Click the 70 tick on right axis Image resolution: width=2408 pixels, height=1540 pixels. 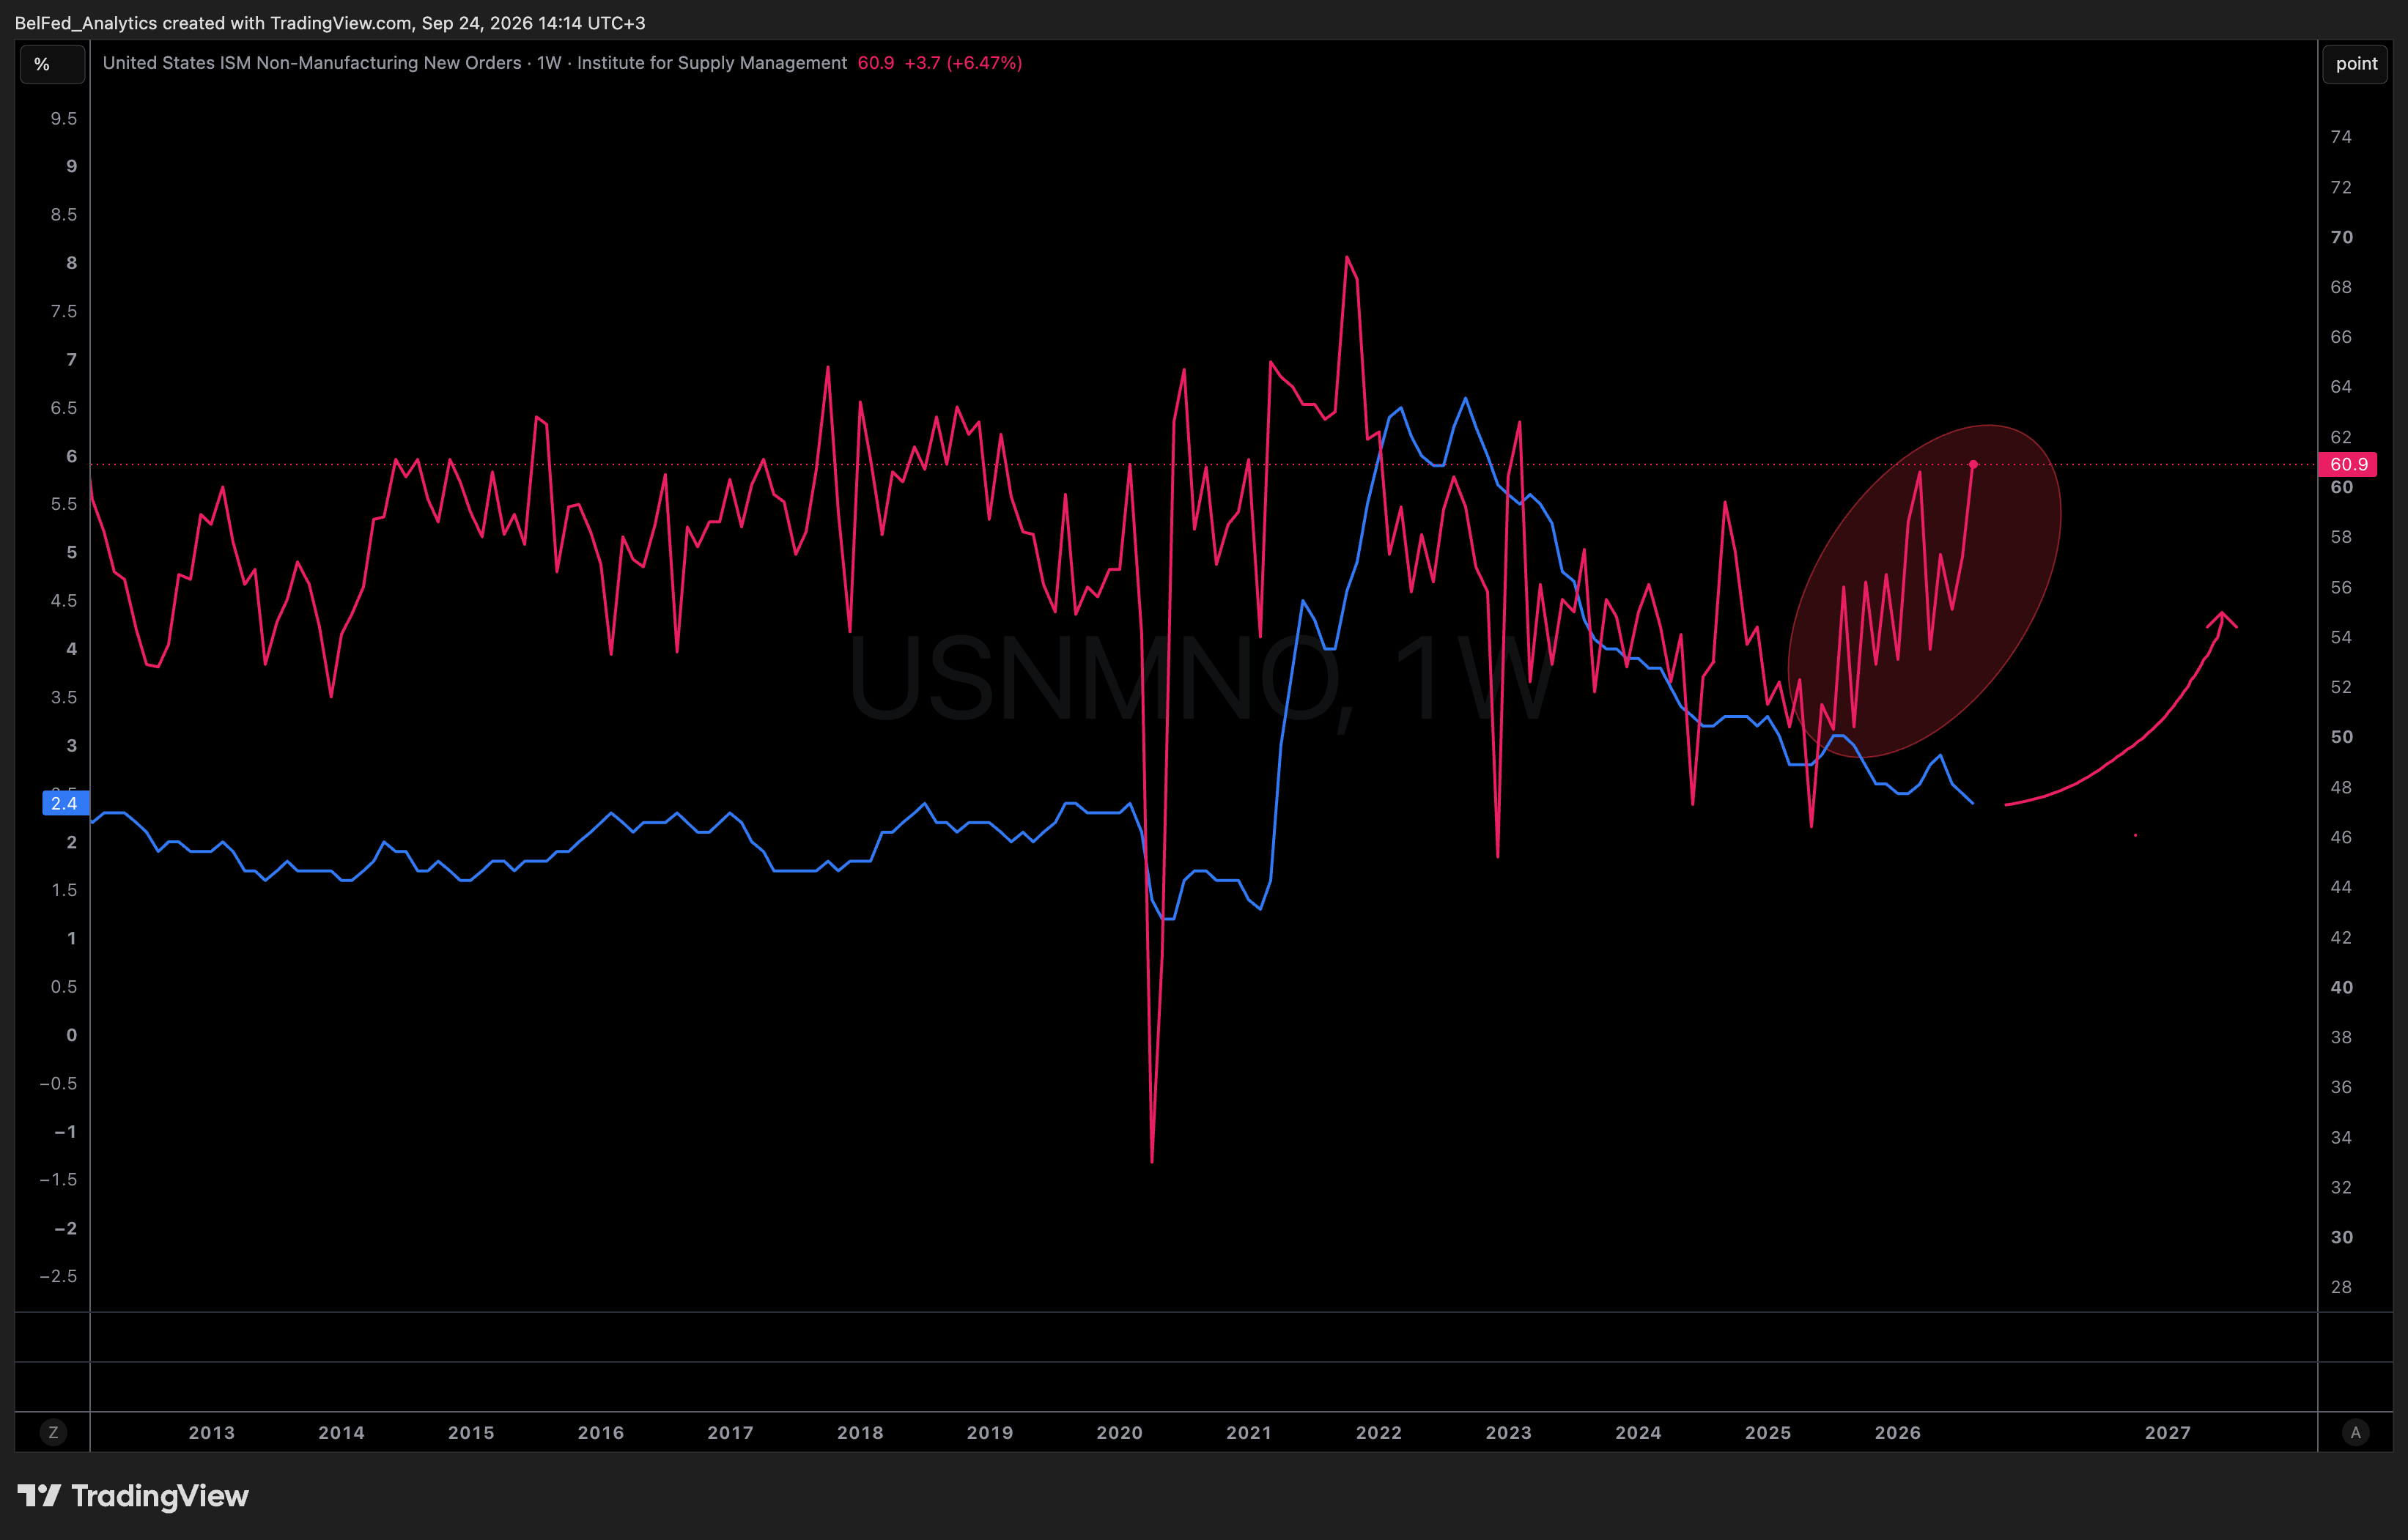pos(2341,237)
